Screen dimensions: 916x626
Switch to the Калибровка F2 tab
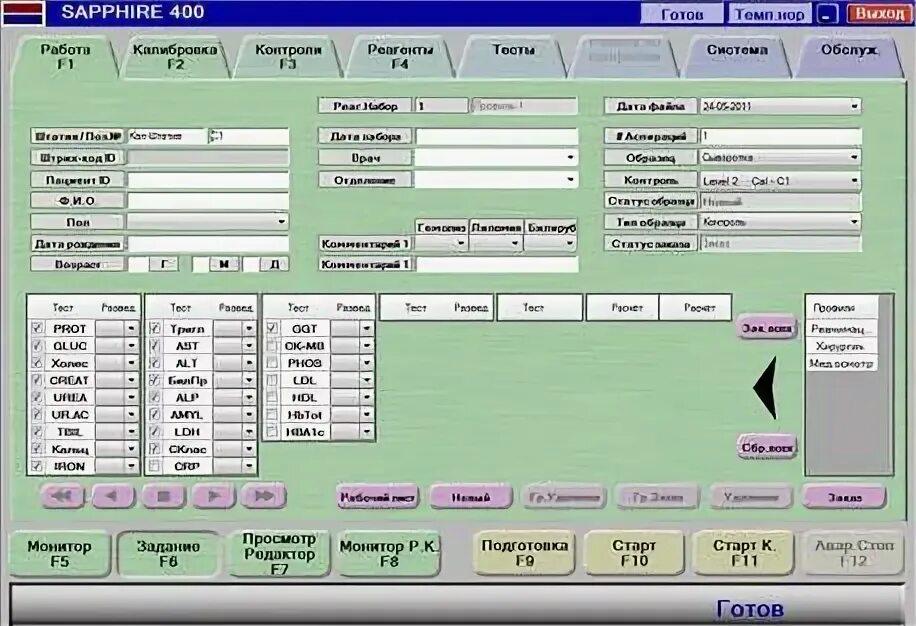[175, 57]
